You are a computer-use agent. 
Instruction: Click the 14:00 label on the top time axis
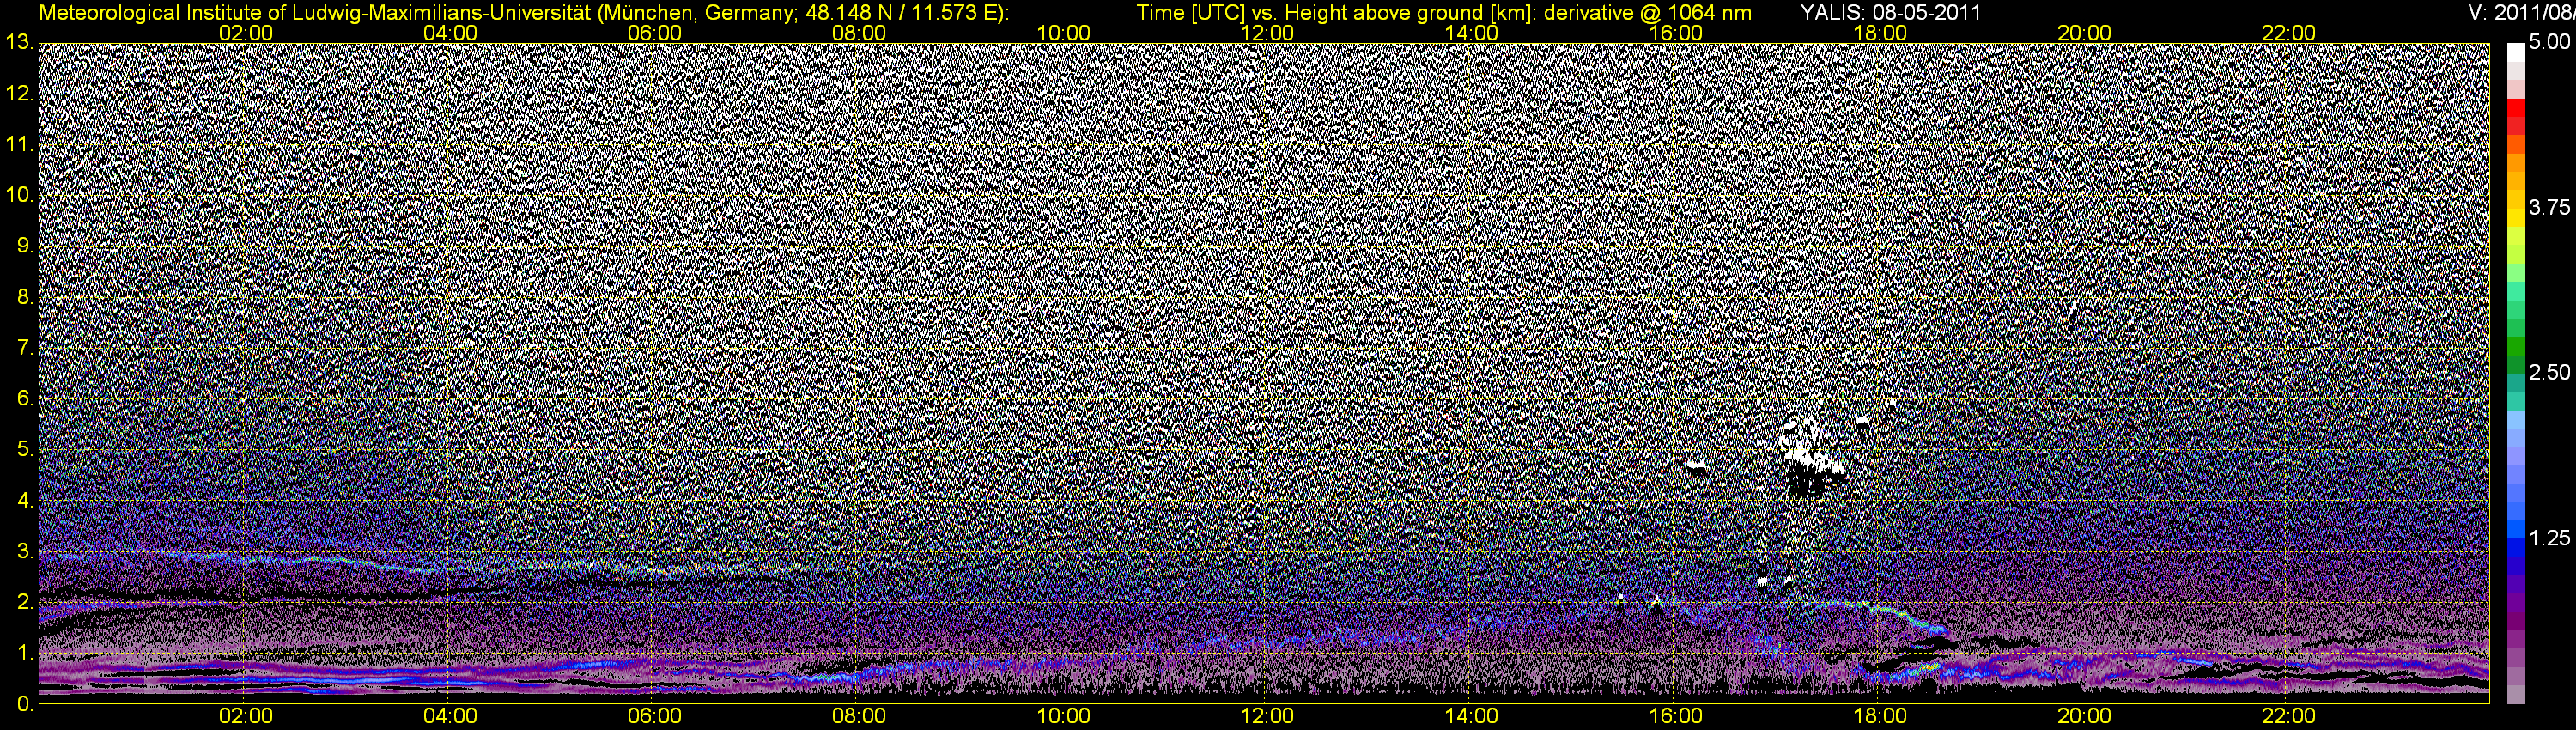coord(1471,33)
